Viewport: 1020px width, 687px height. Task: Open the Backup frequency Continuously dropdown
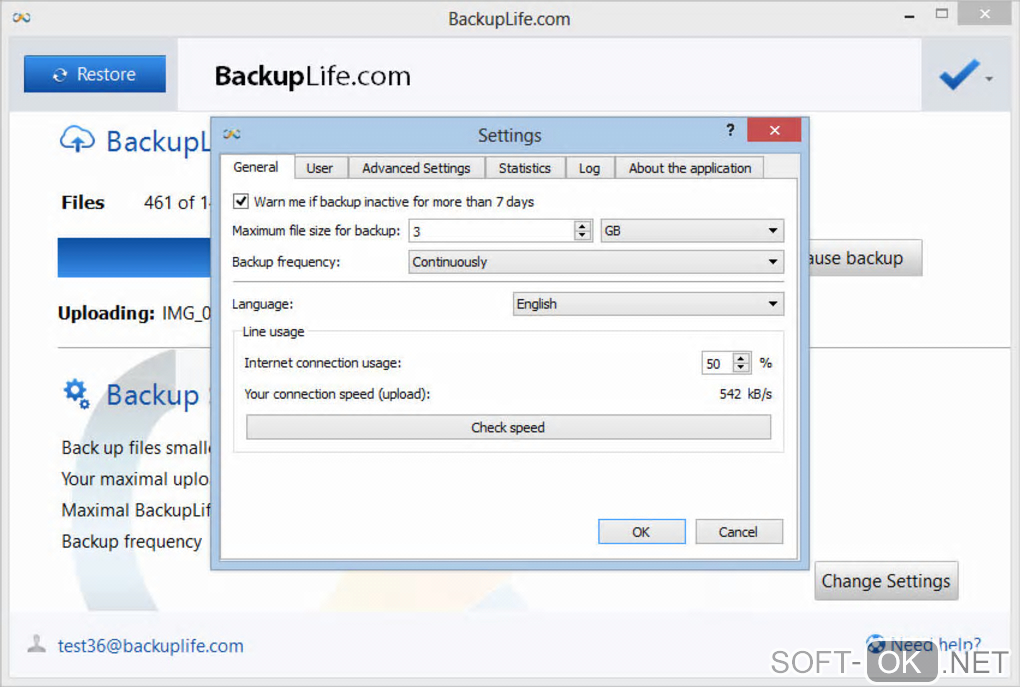(596, 262)
